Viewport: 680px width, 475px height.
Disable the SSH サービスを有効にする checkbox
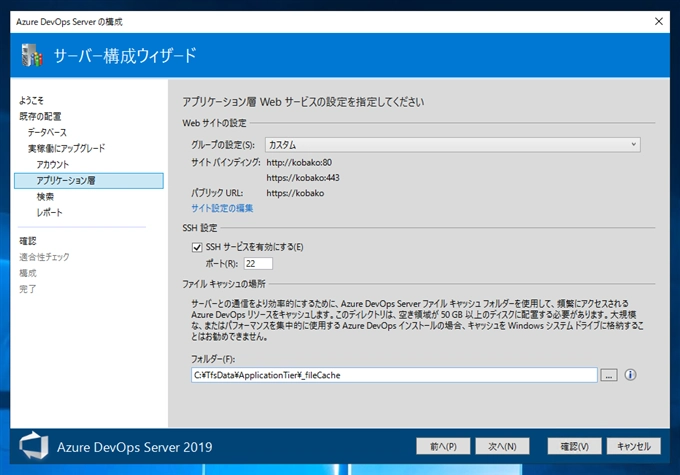tap(197, 247)
